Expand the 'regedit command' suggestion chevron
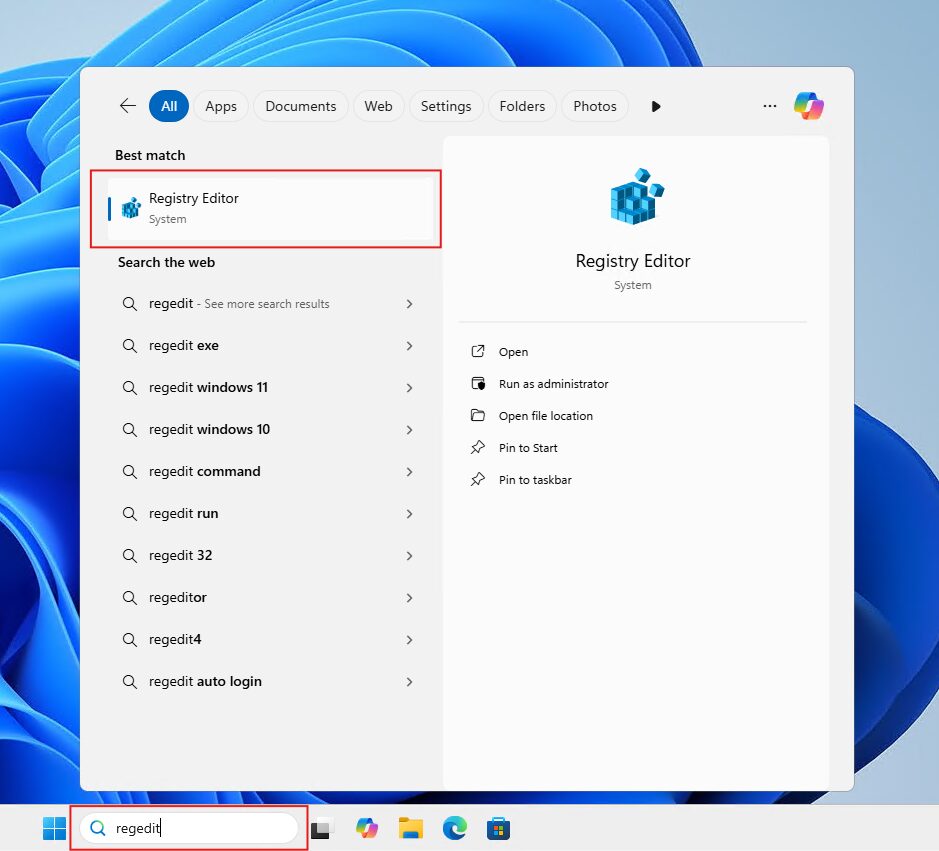This screenshot has width=939, height=851. (410, 471)
